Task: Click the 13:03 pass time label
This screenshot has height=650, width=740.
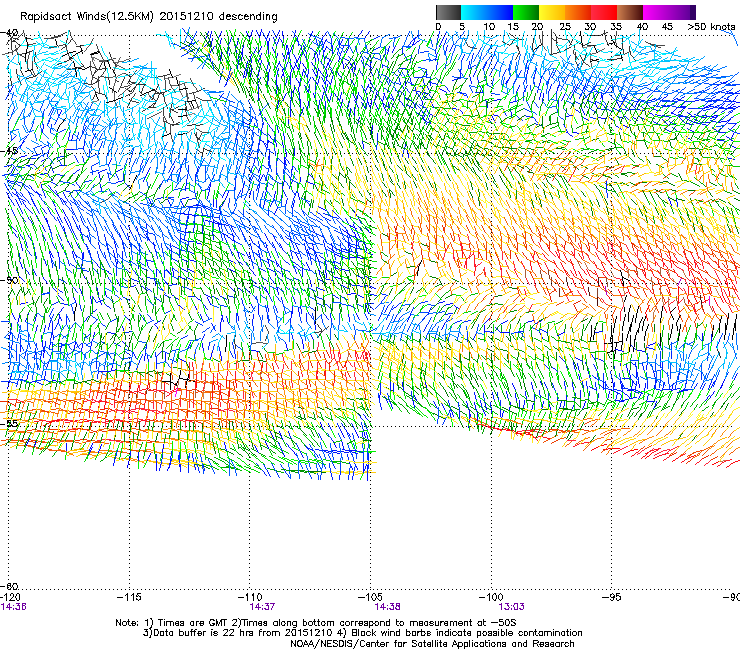Action: tap(511, 607)
